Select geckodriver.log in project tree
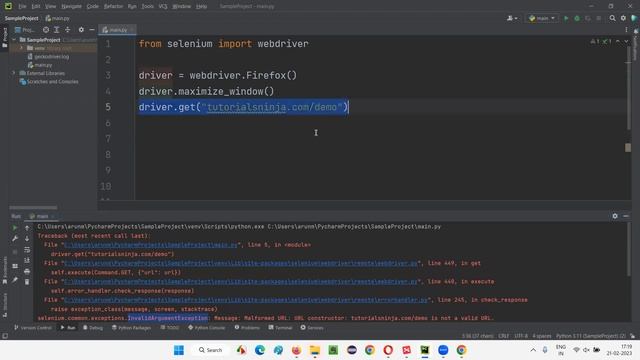 48,56
